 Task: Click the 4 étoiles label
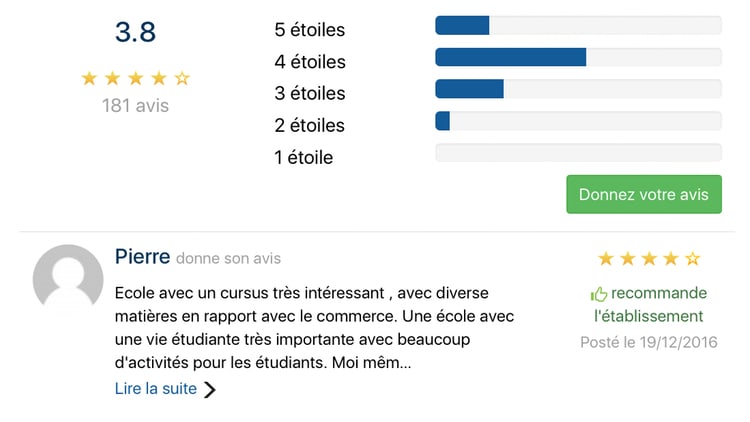pos(310,62)
